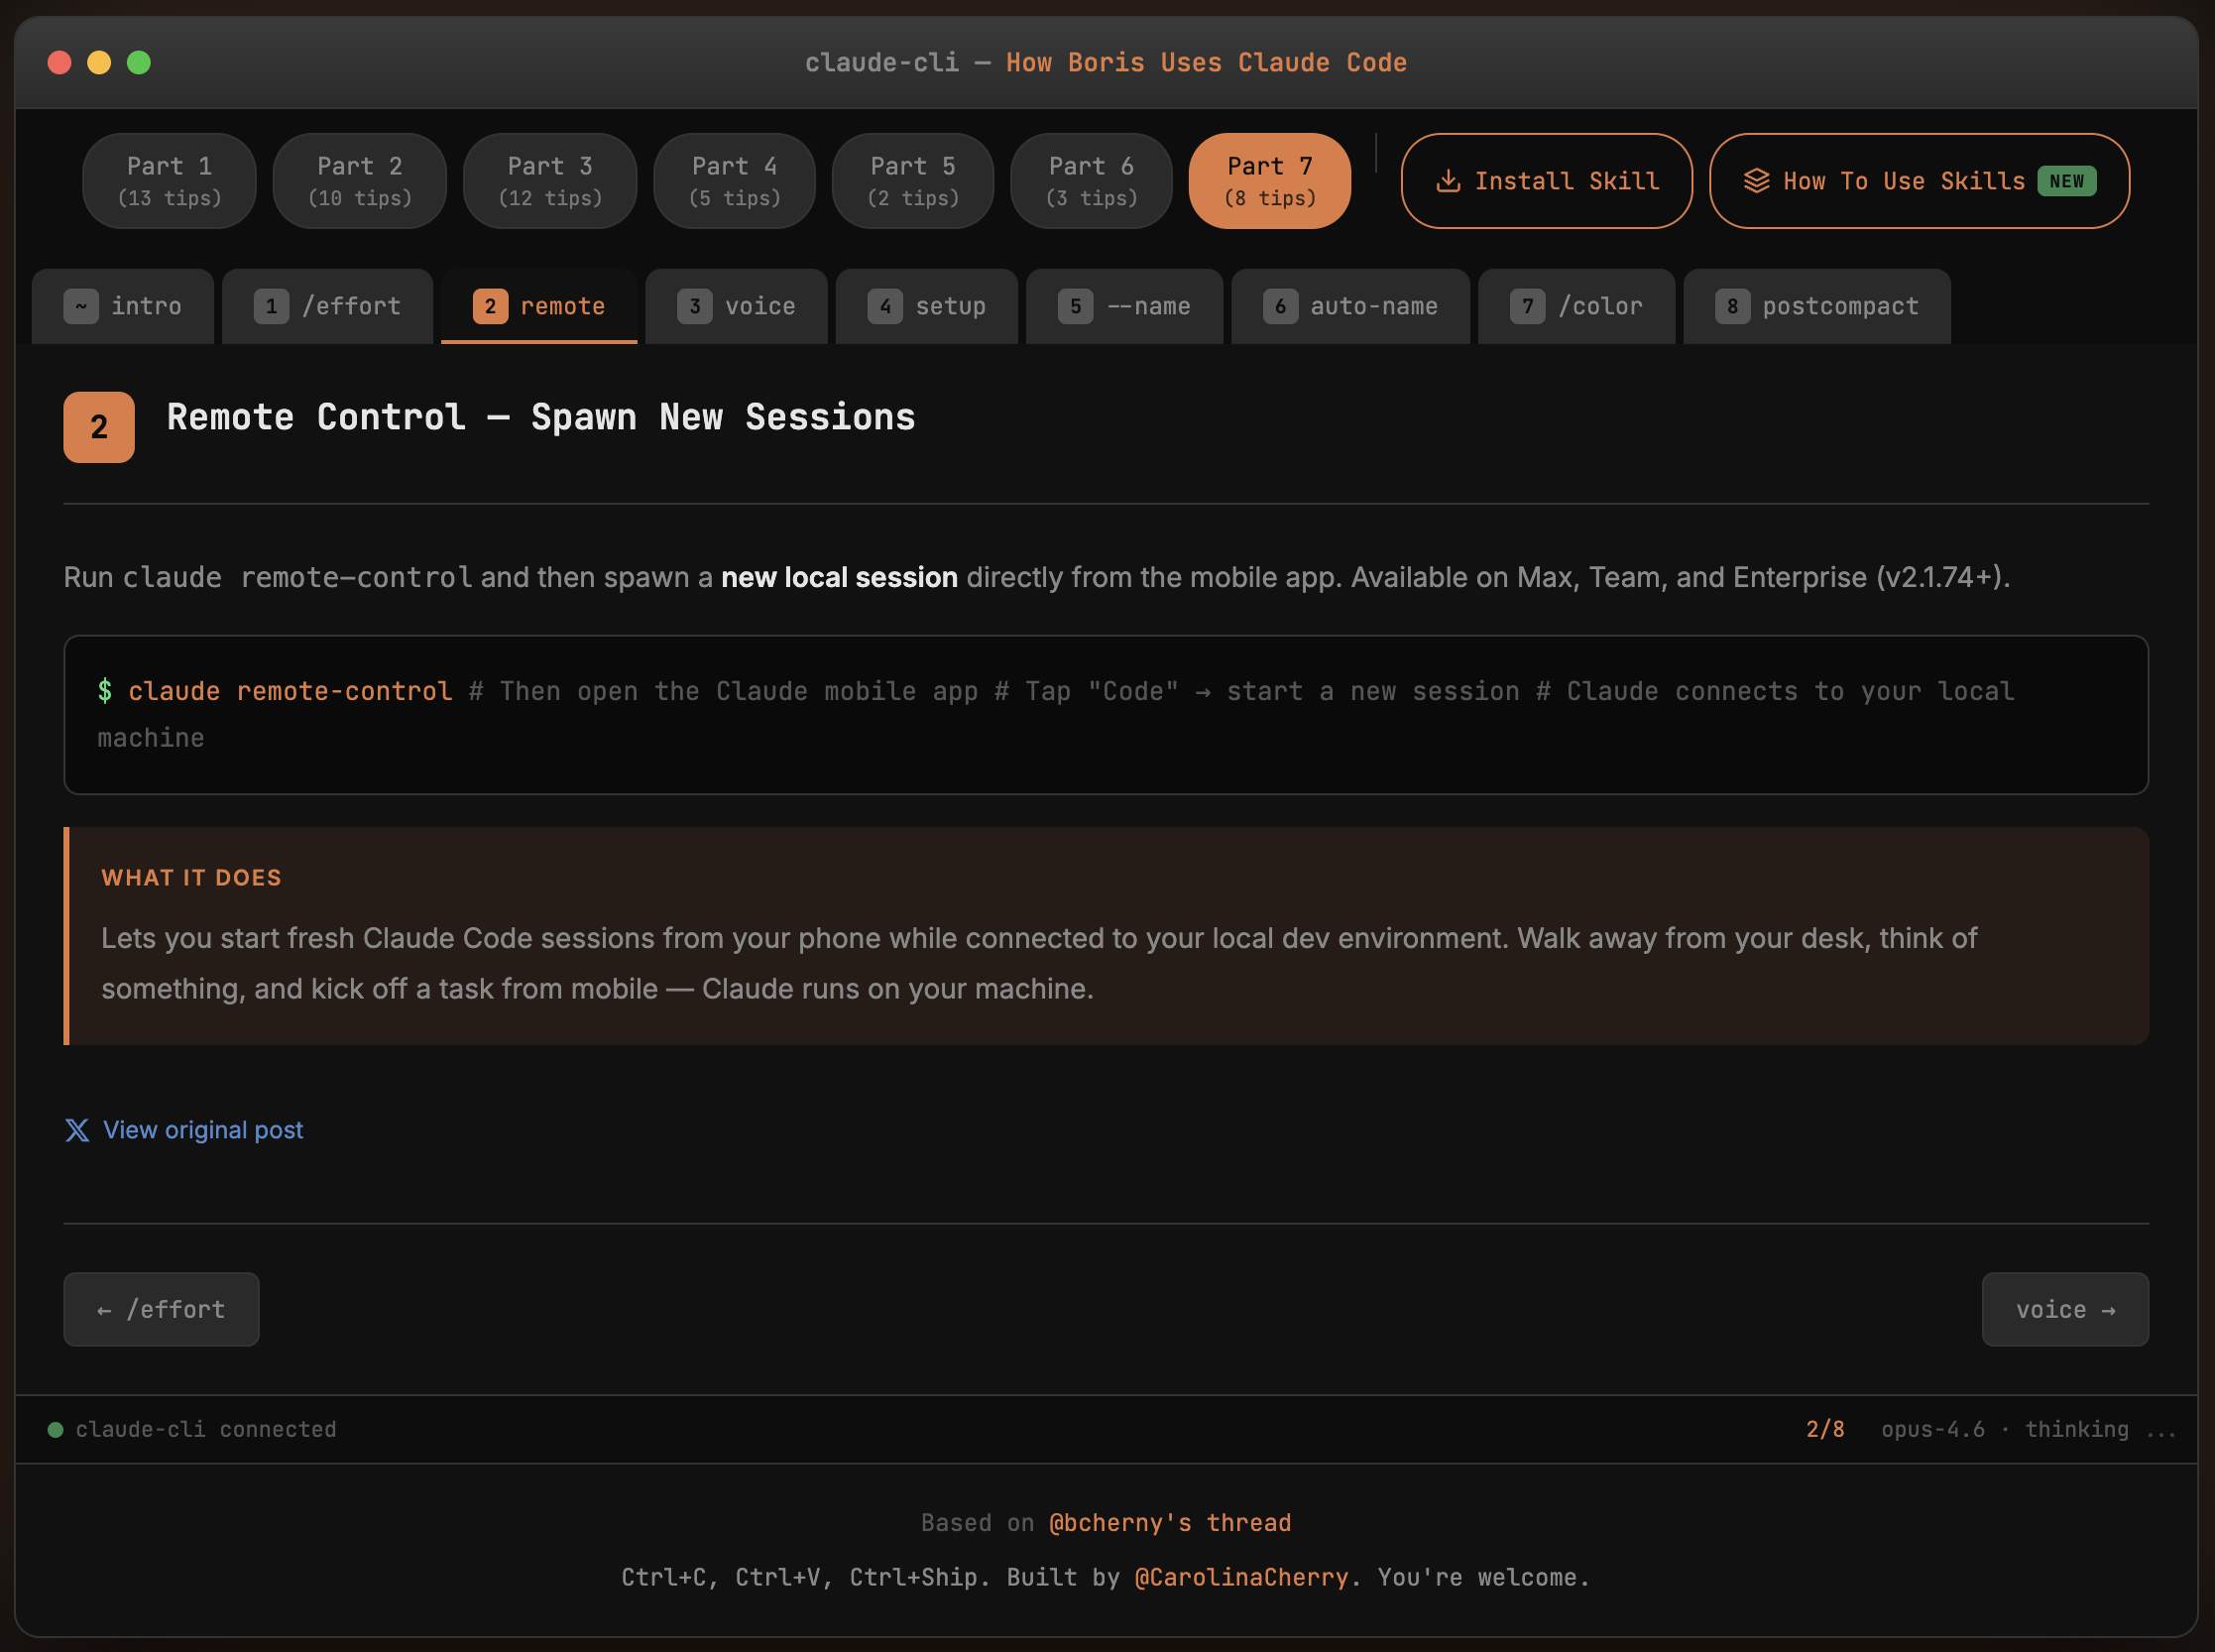Open the voice tip tab

pyautogui.click(x=736, y=306)
